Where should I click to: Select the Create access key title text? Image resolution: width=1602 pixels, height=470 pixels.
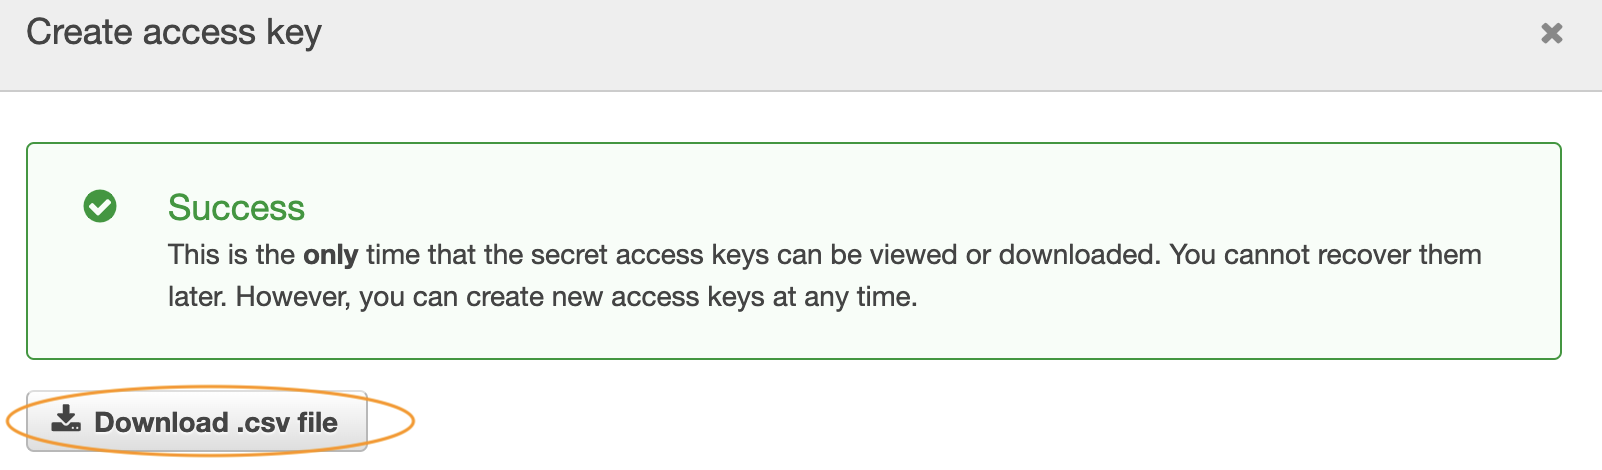pos(174,33)
